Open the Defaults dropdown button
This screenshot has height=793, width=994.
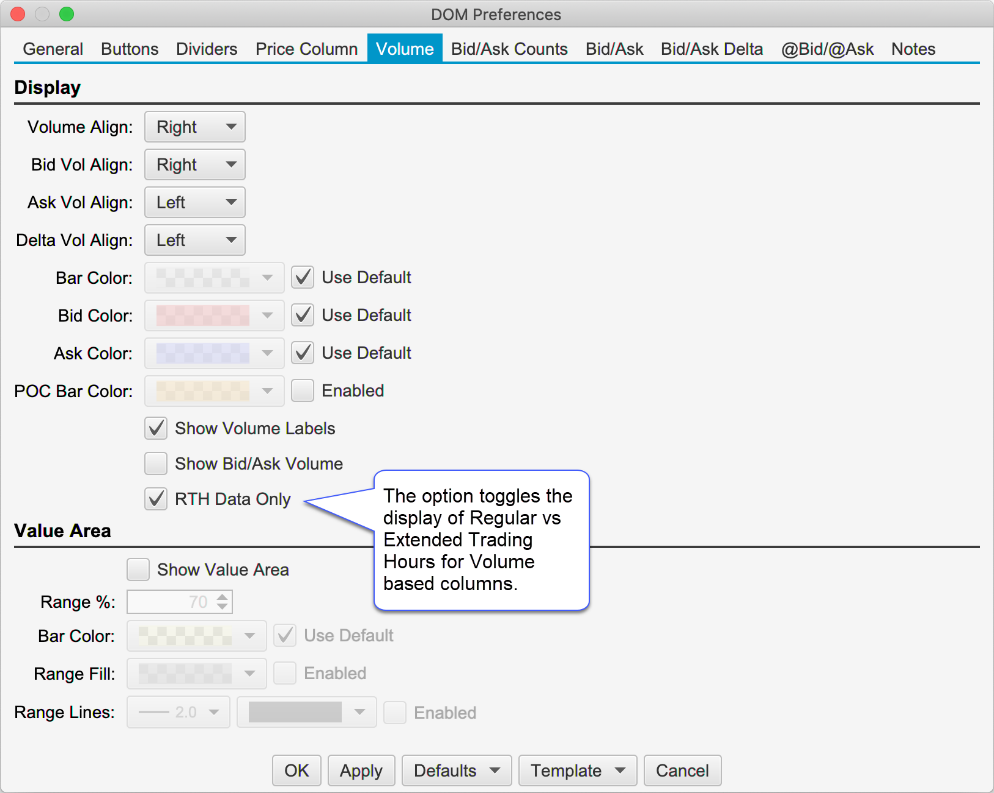click(456, 770)
